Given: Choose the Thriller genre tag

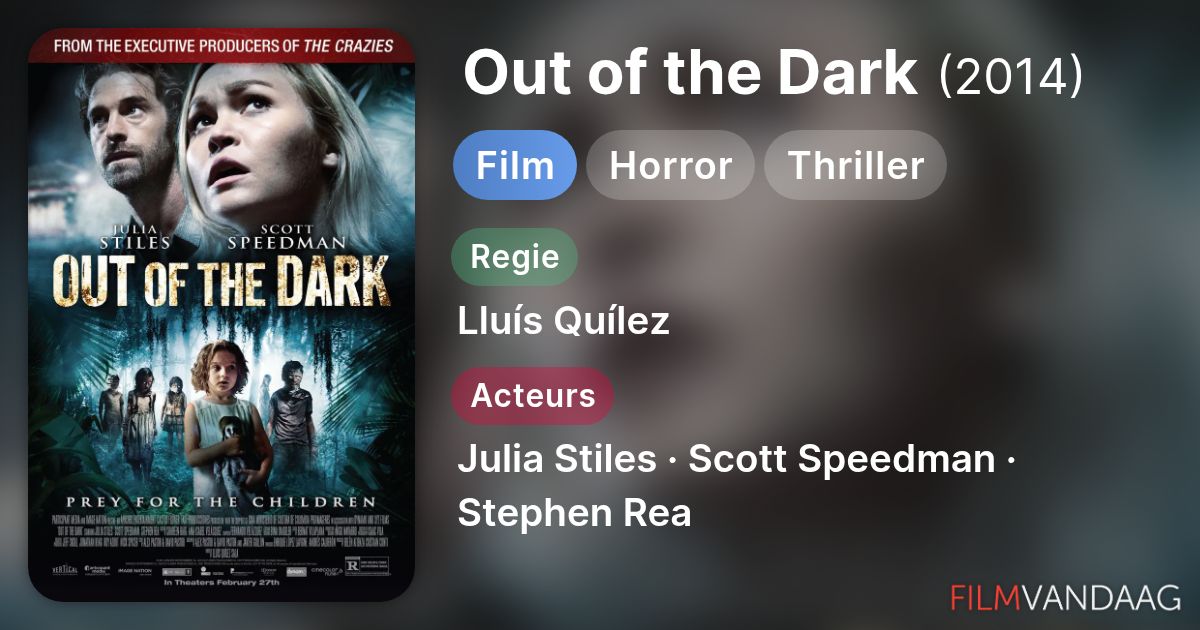Looking at the screenshot, I should pos(855,165).
